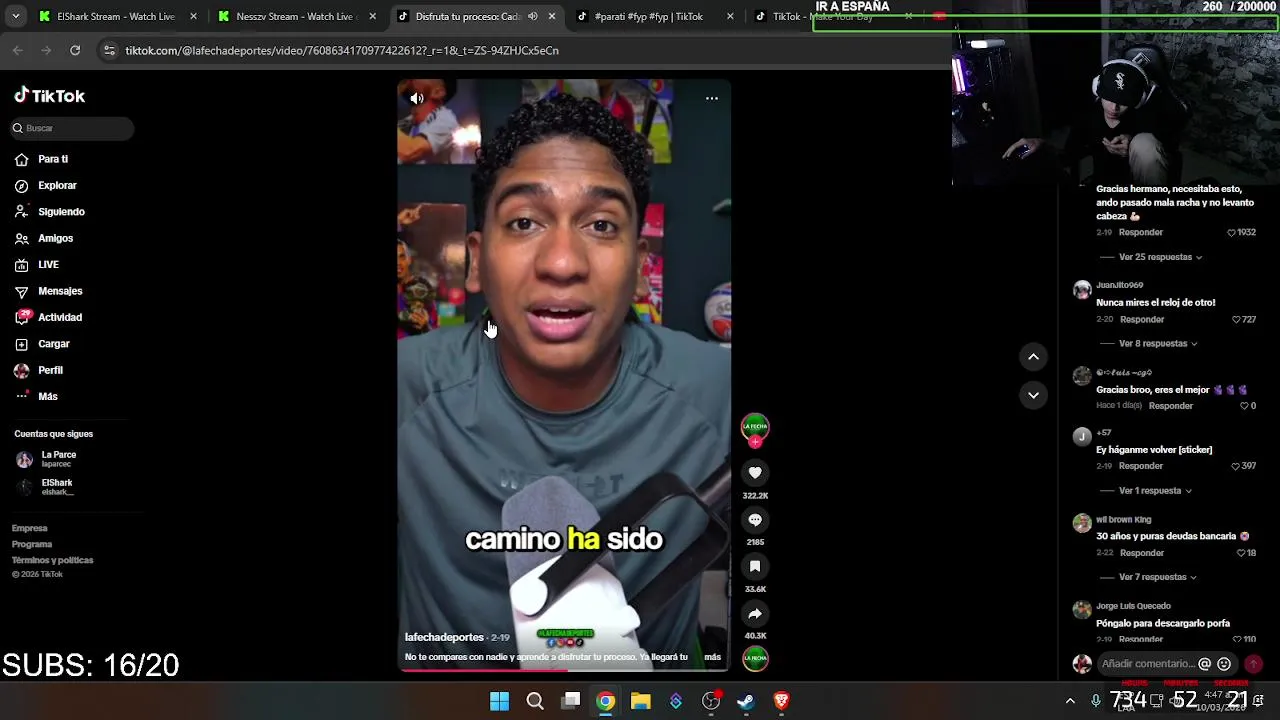Open File Explorer from the taskbar
Viewport: 1280px width, 720px height.
640,701
